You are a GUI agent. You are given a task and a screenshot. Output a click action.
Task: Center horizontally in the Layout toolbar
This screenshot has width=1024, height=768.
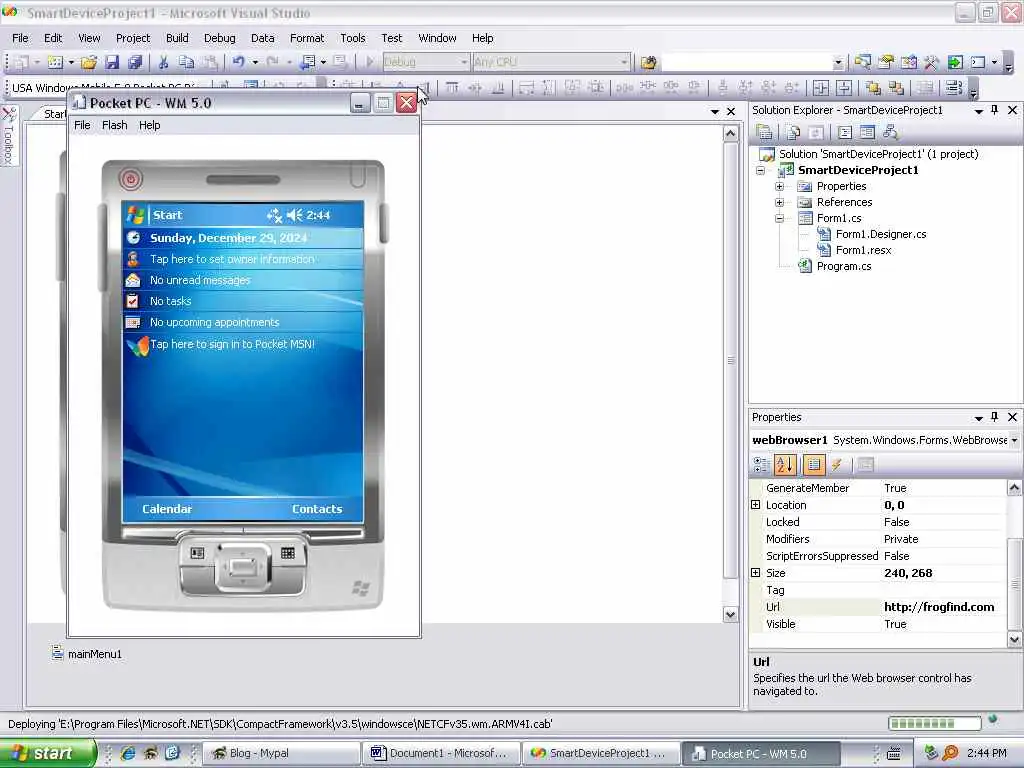(821, 87)
